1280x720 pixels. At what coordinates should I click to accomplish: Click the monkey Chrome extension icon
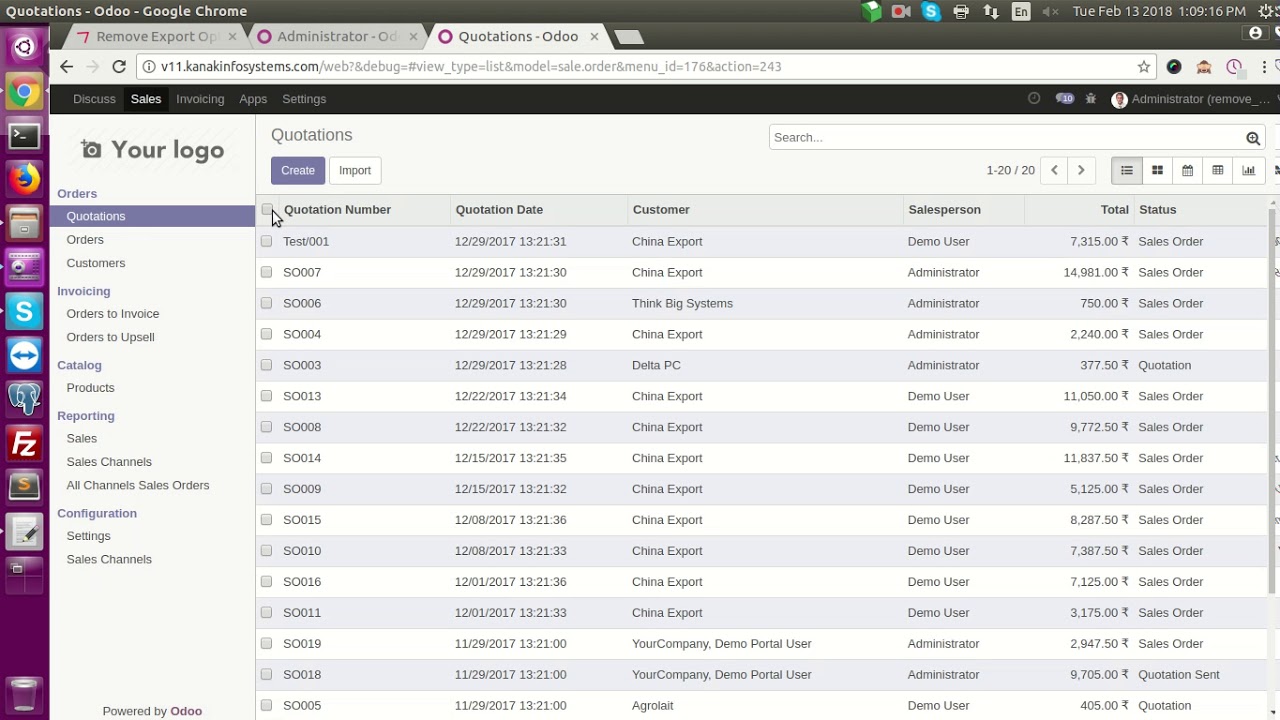pos(1204,67)
